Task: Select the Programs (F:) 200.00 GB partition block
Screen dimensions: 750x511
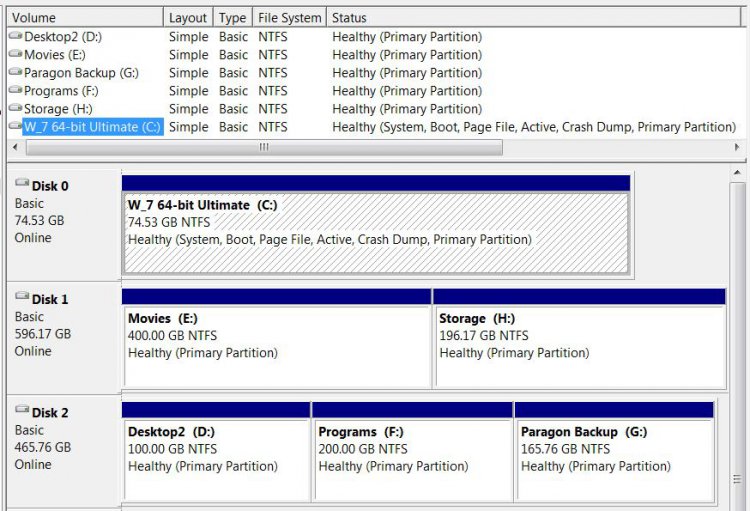Action: tap(412, 452)
